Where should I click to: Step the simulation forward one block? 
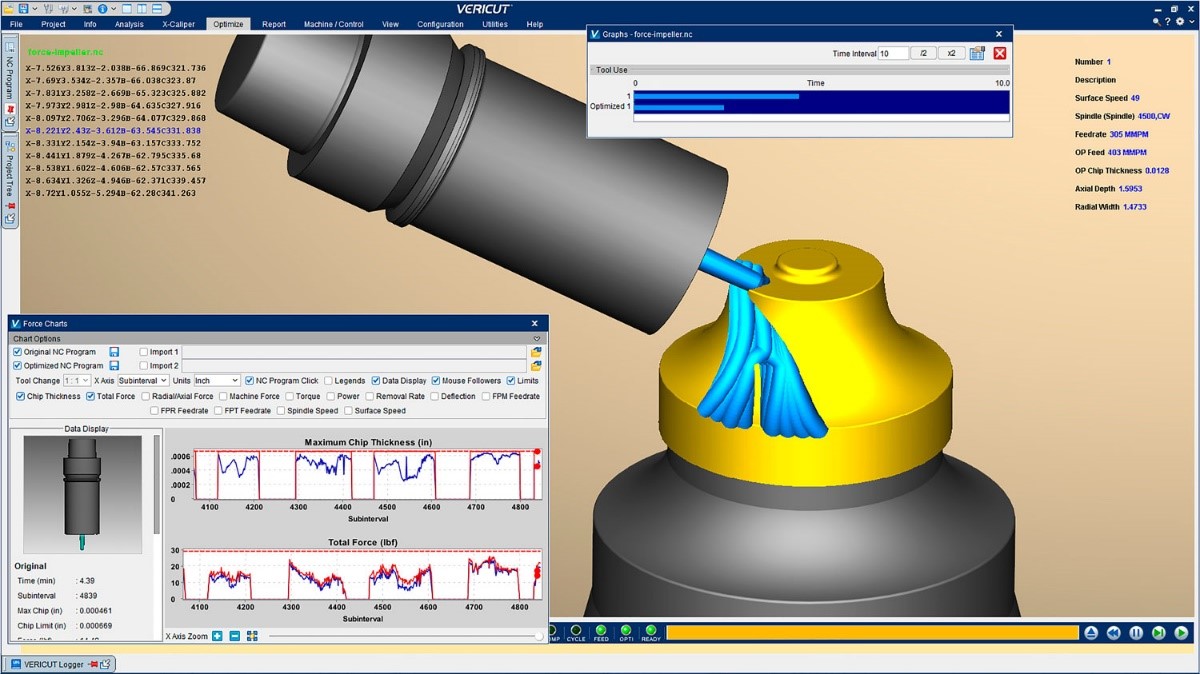pyautogui.click(x=1159, y=633)
